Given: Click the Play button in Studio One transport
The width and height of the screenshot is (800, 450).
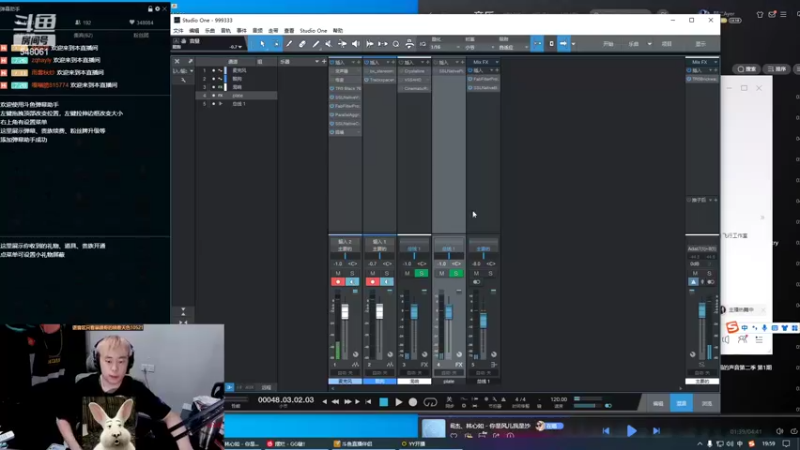Looking at the screenshot, I should point(398,402).
